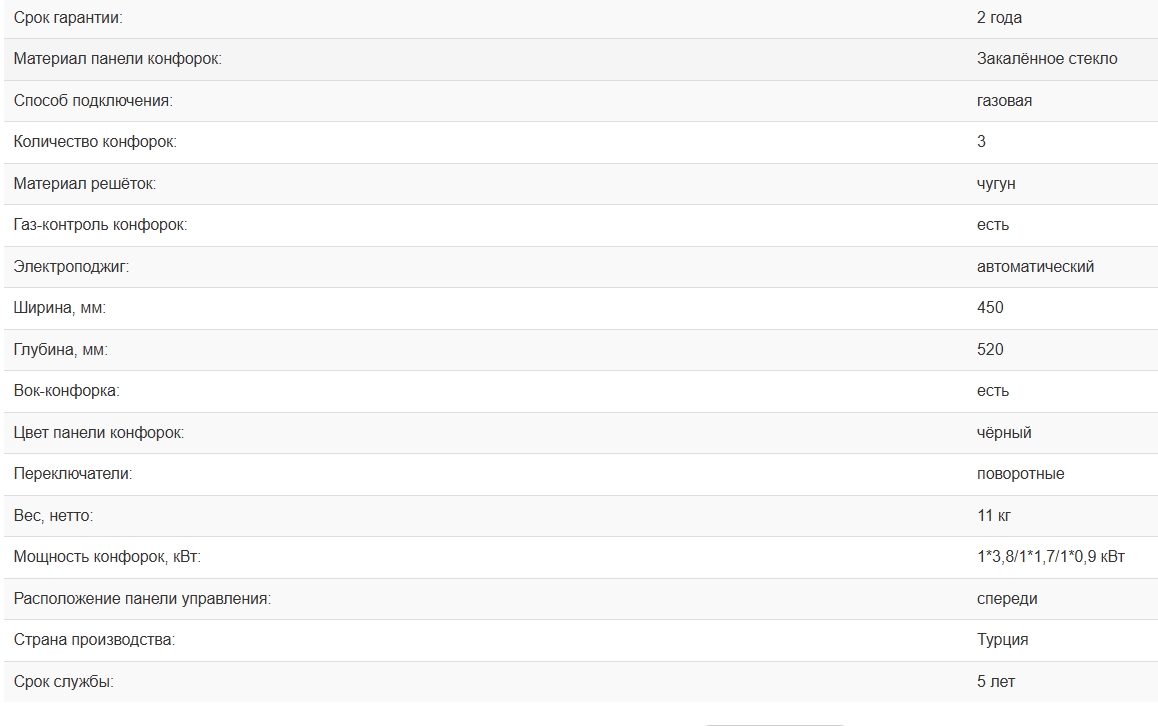Click the "Мощность конфорок, кВт" label
1158x726 pixels.
[x=114, y=557]
